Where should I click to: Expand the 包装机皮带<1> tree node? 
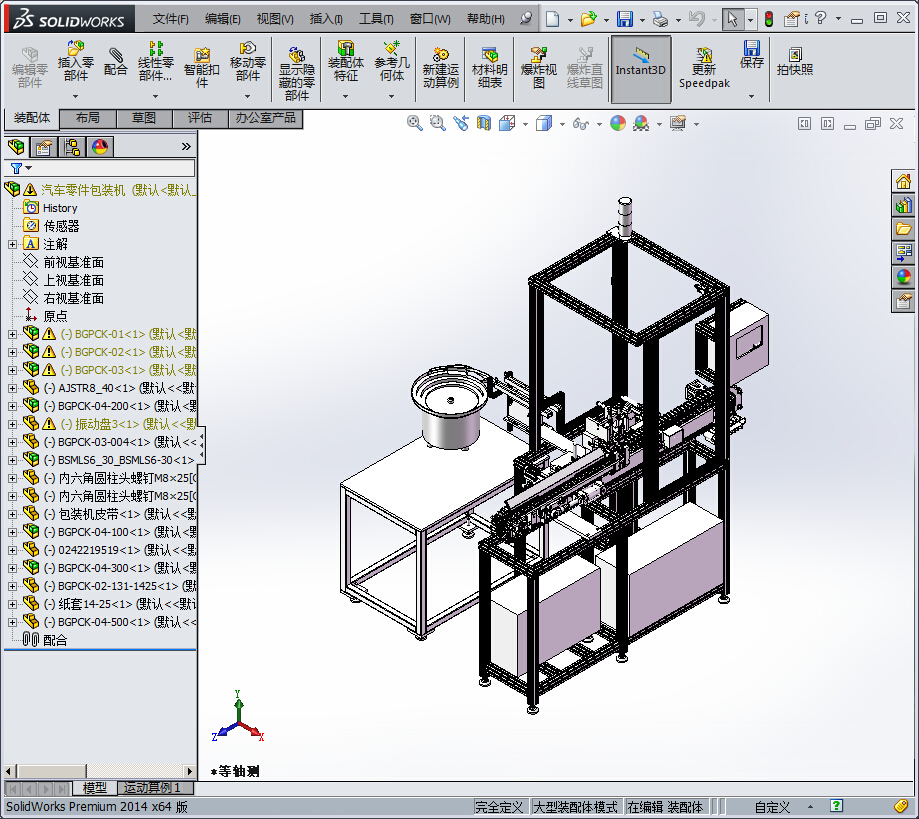coord(12,514)
